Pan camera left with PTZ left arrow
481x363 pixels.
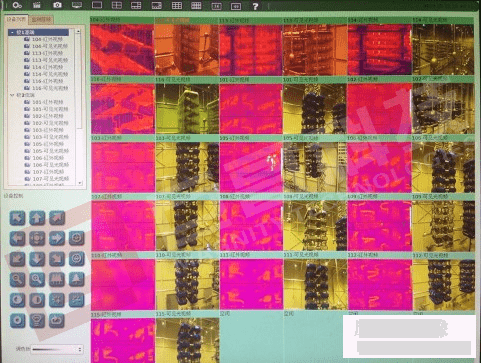click(x=17, y=238)
